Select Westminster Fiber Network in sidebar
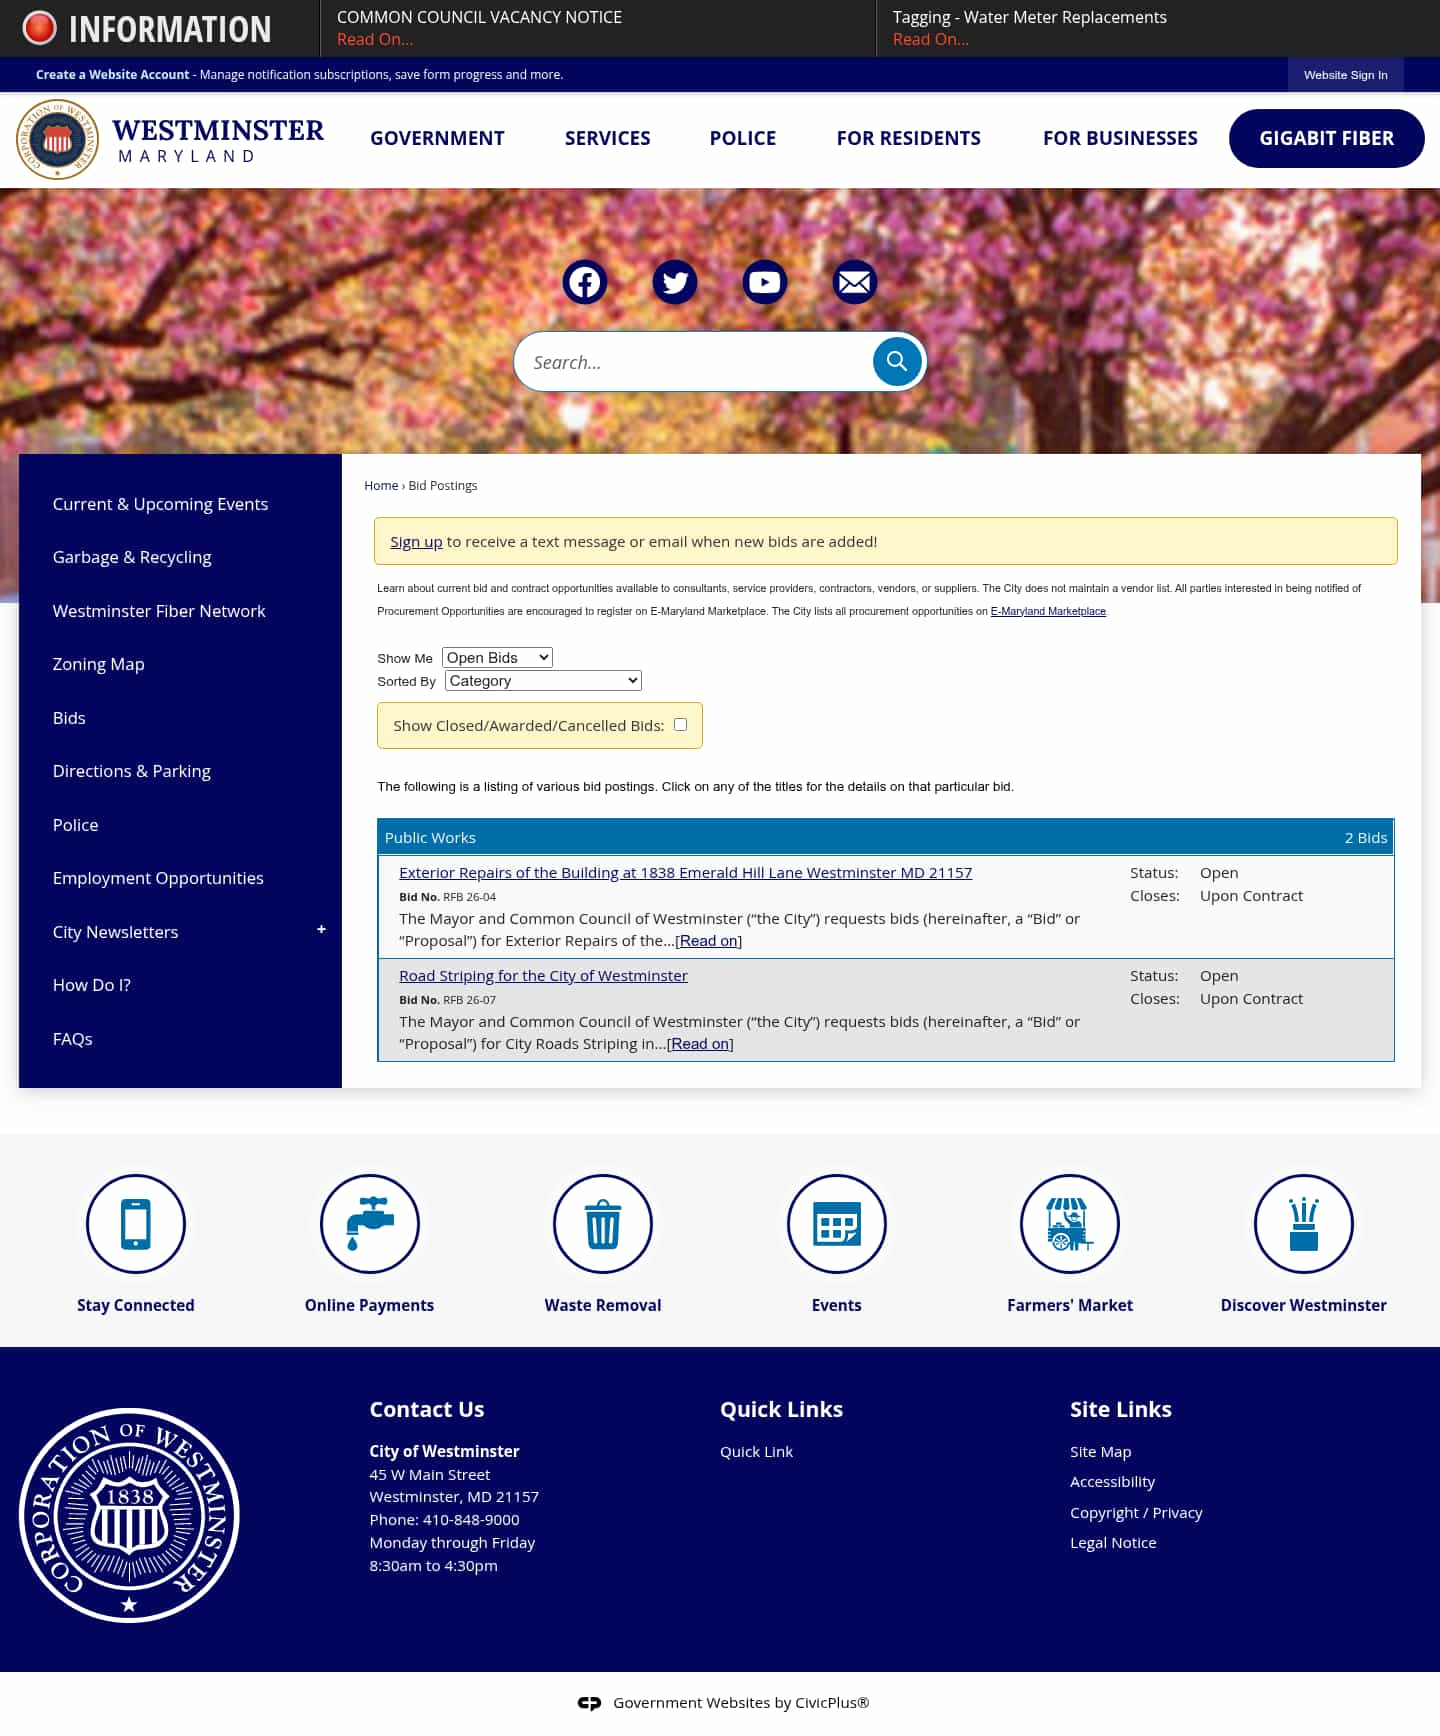 click(x=159, y=611)
